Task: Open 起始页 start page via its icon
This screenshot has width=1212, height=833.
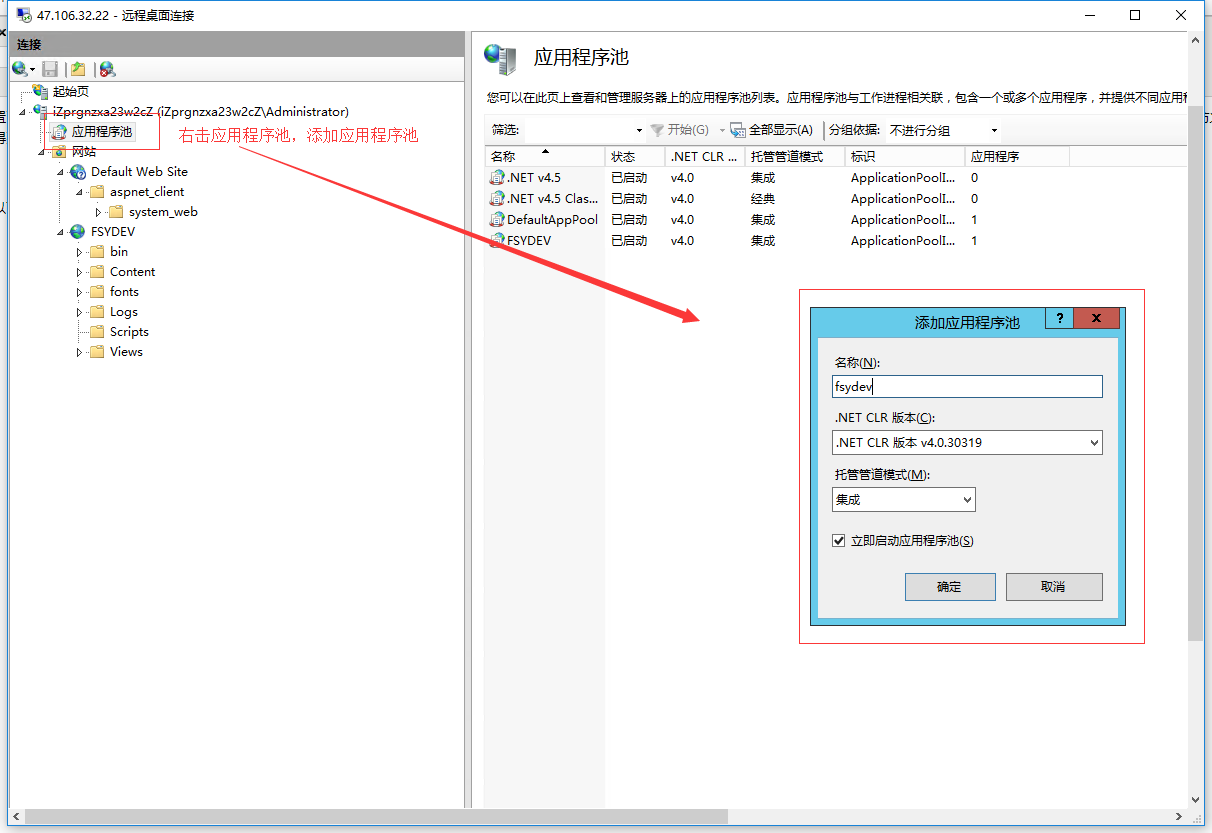Action: point(41,90)
